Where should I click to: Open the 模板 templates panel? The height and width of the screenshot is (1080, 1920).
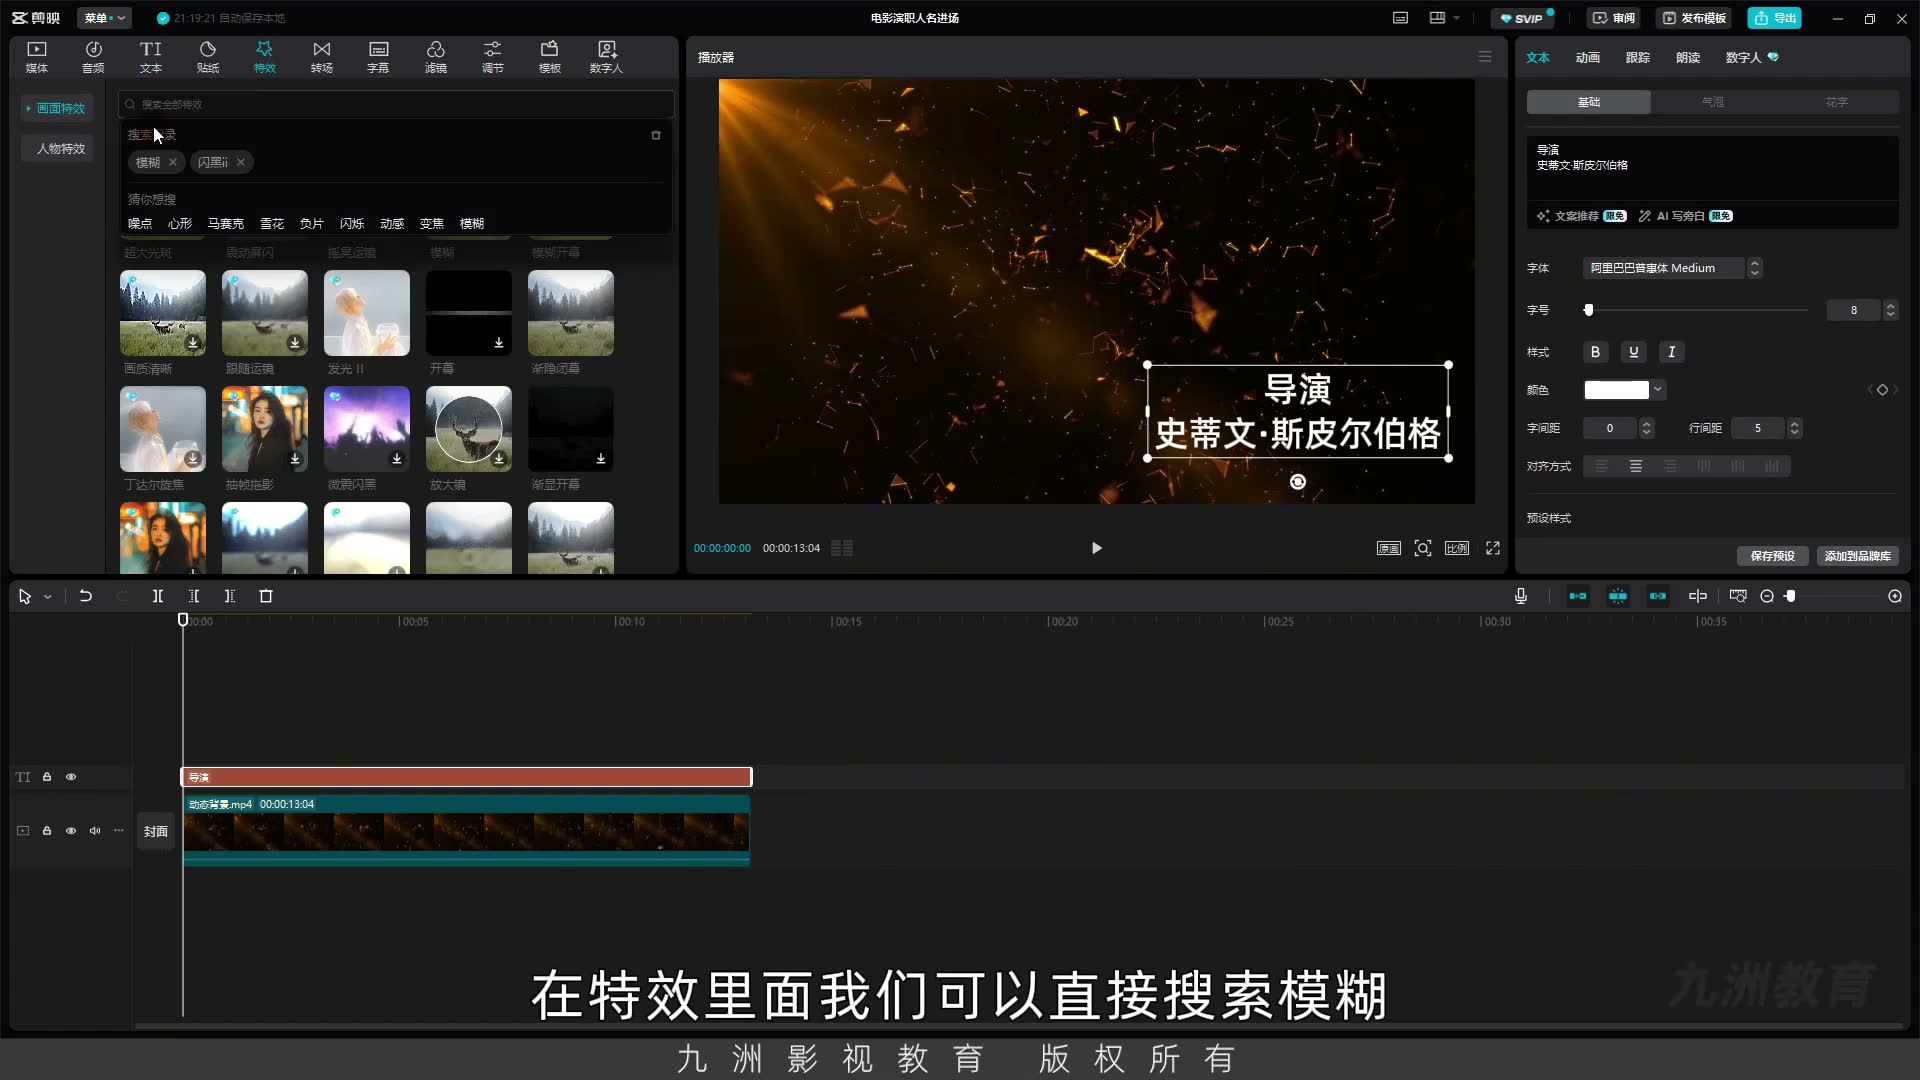click(550, 57)
